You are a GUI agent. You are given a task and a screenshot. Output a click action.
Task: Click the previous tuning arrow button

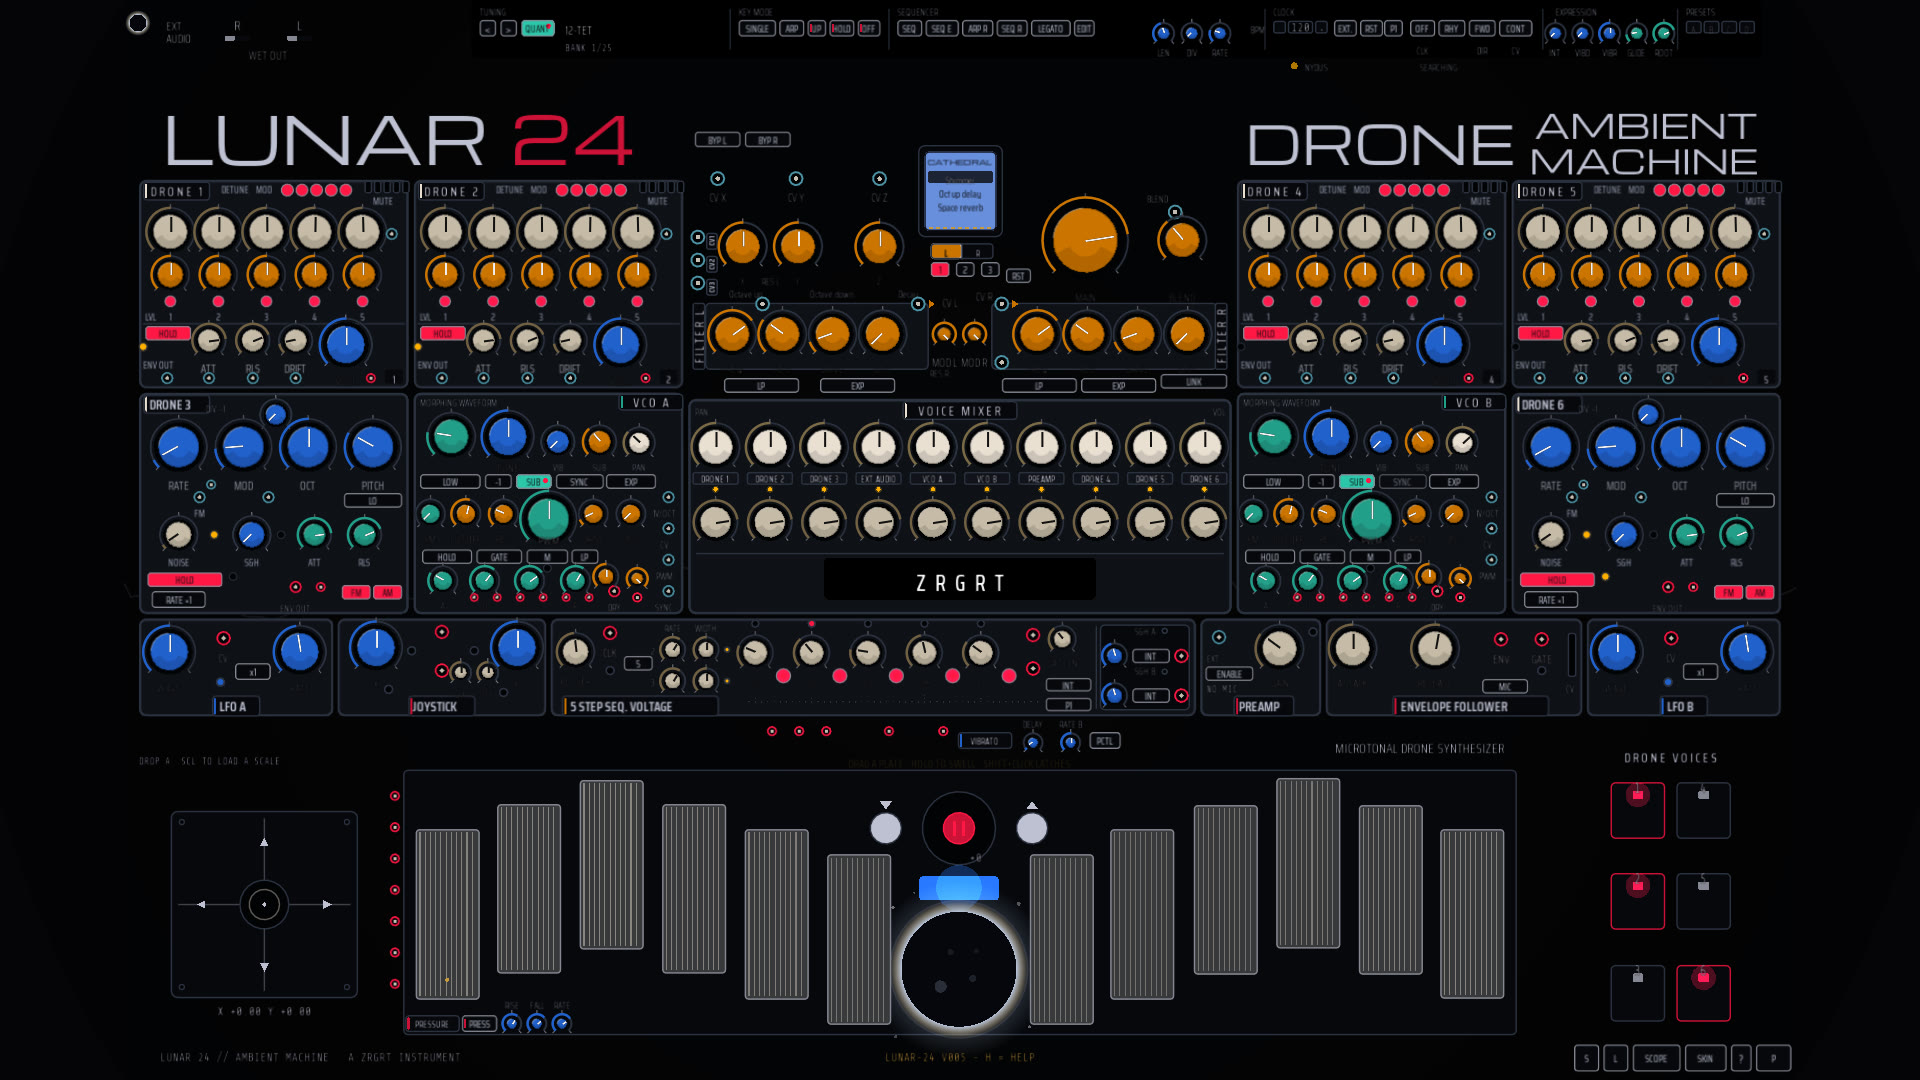[487, 29]
